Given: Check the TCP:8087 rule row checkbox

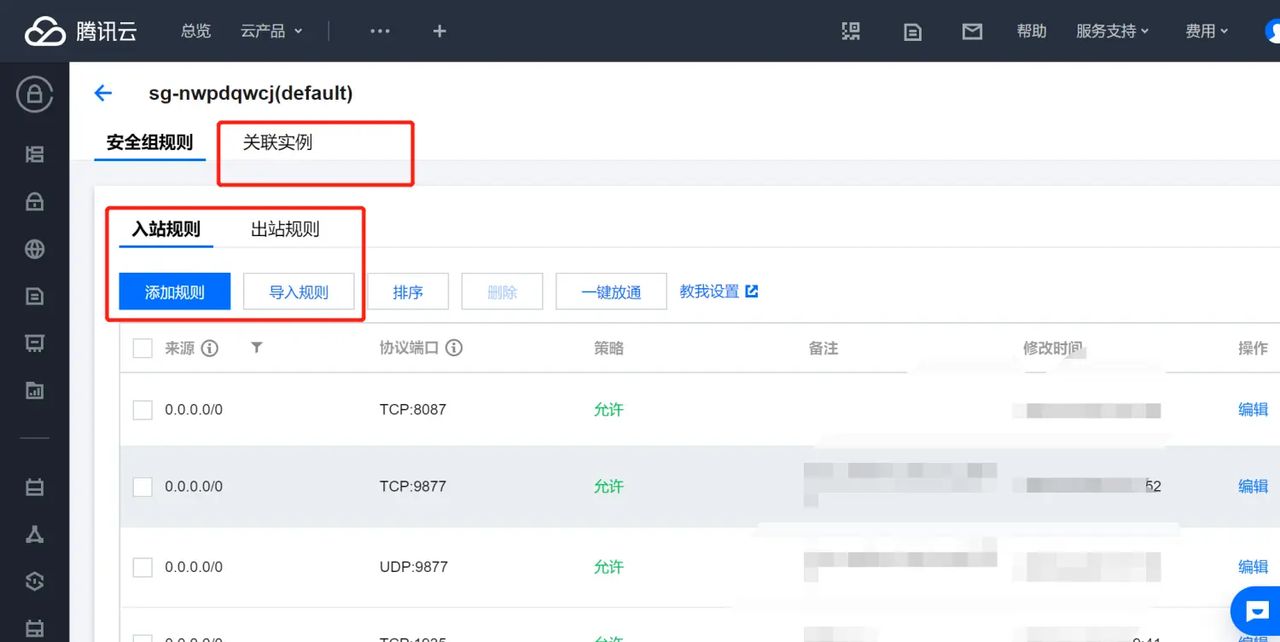Looking at the screenshot, I should pyautogui.click(x=141, y=409).
